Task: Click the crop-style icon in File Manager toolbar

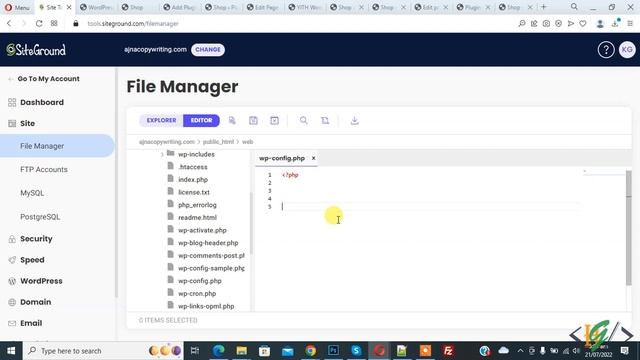Action: [x=325, y=120]
